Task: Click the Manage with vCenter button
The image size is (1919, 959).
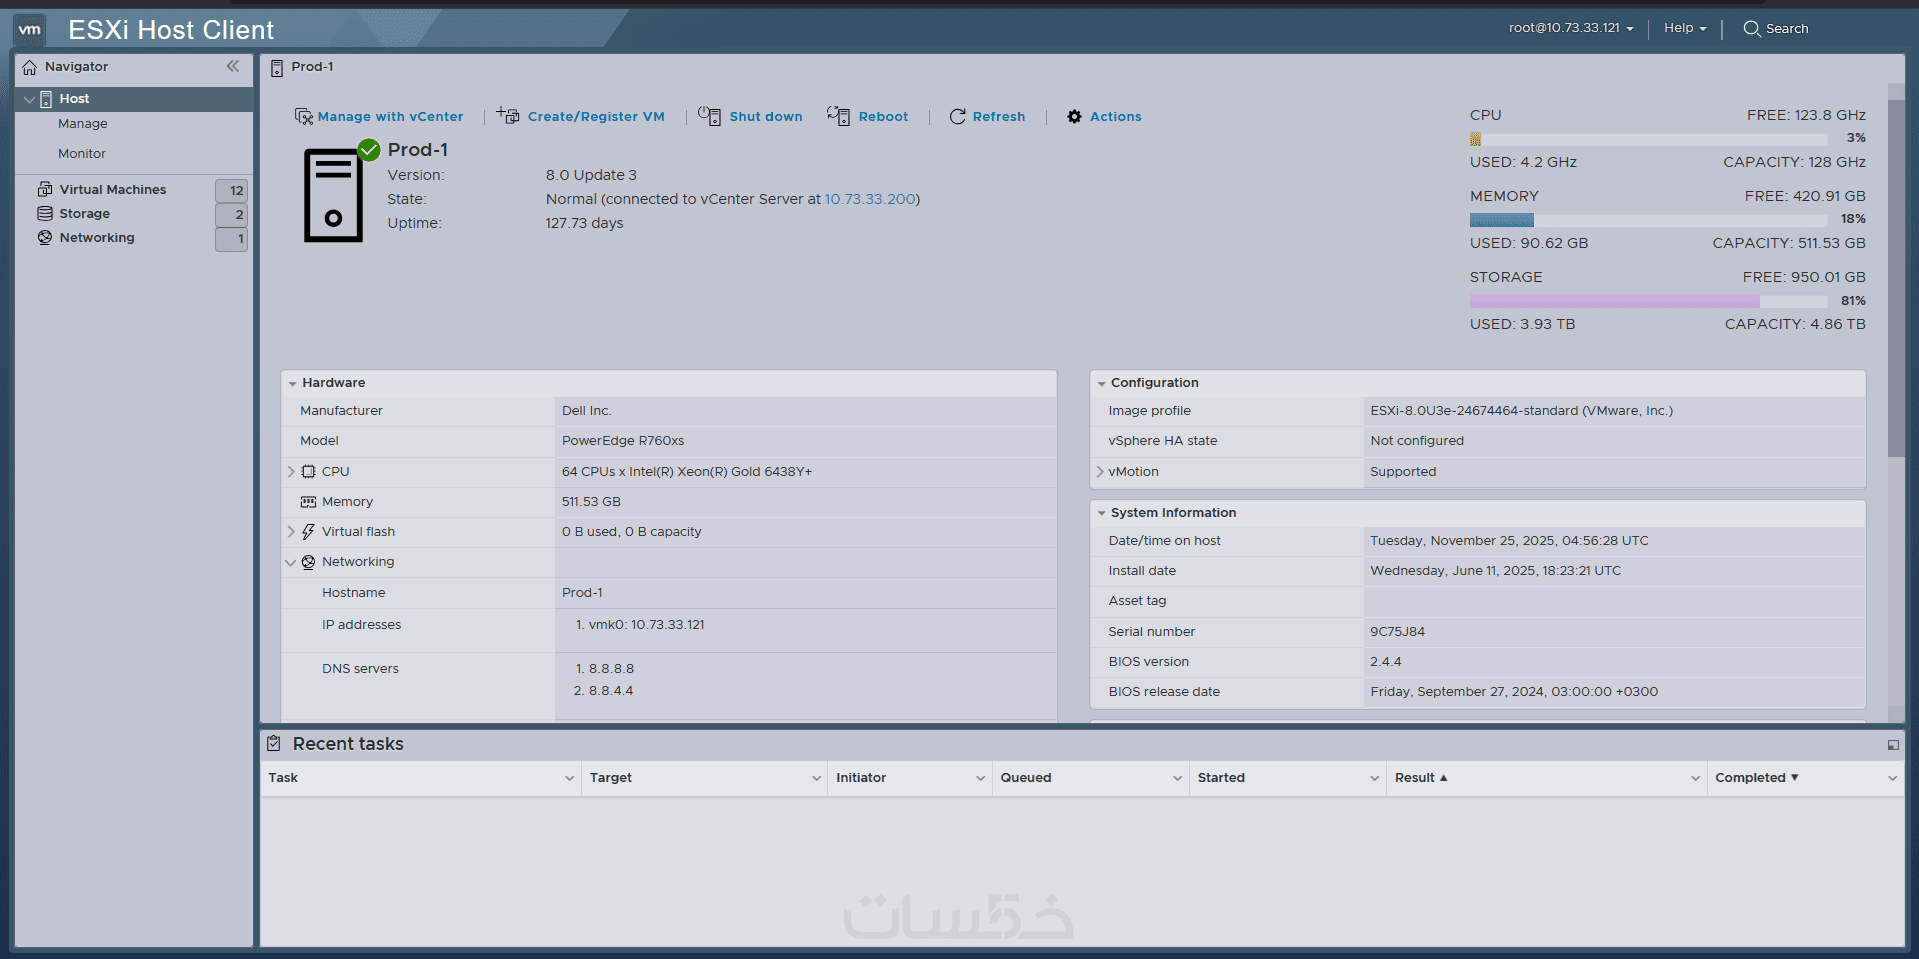Action: pyautogui.click(x=379, y=117)
